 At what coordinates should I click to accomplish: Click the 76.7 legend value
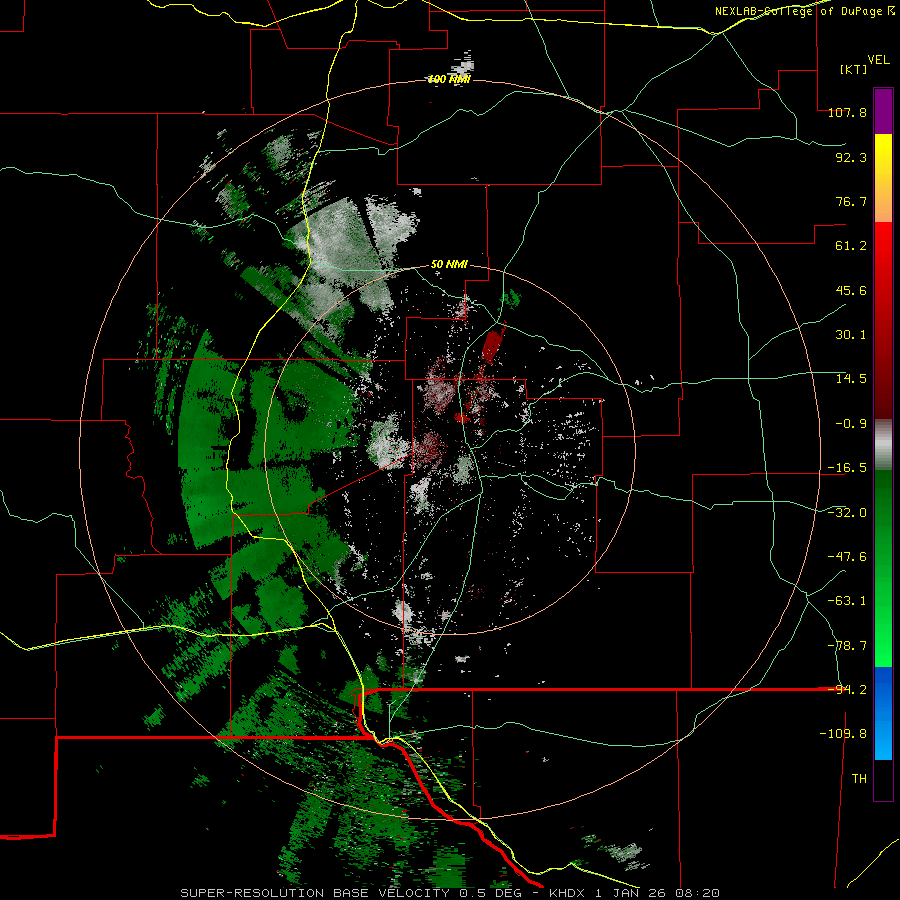click(851, 201)
